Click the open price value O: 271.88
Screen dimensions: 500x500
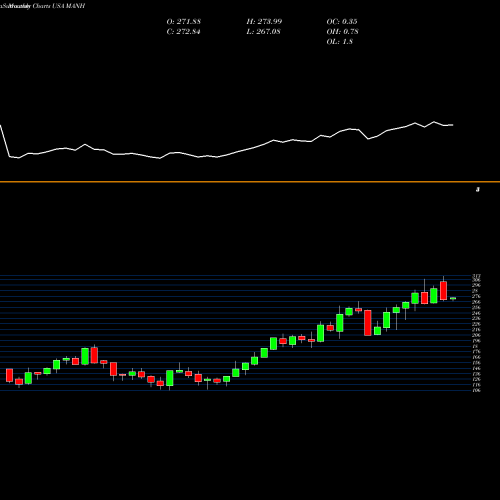coord(183,22)
